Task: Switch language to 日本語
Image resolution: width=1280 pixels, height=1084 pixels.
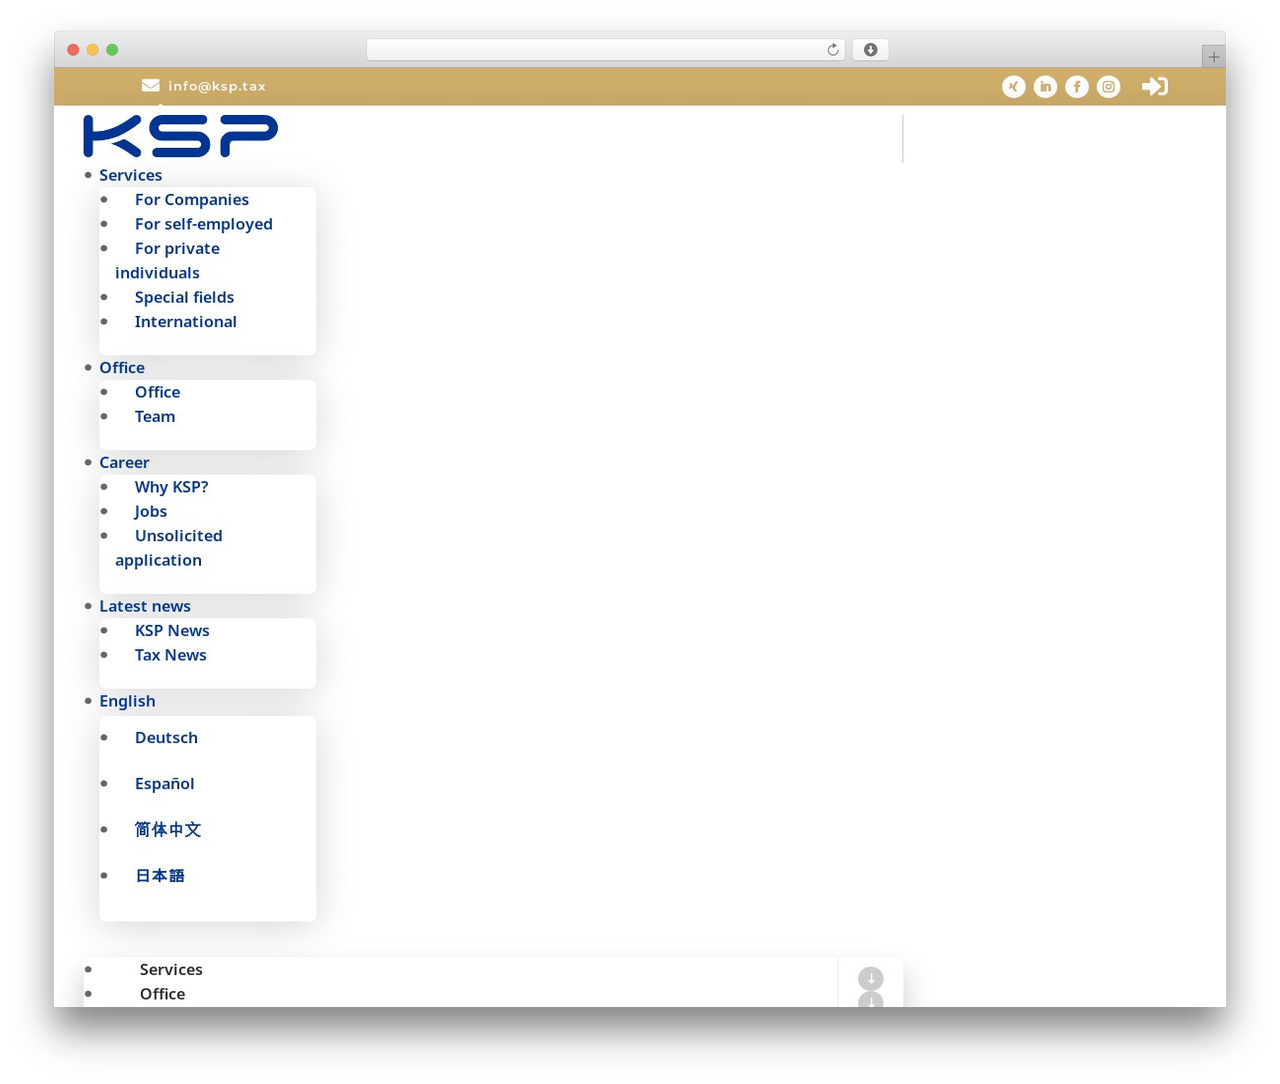Action: [160, 876]
